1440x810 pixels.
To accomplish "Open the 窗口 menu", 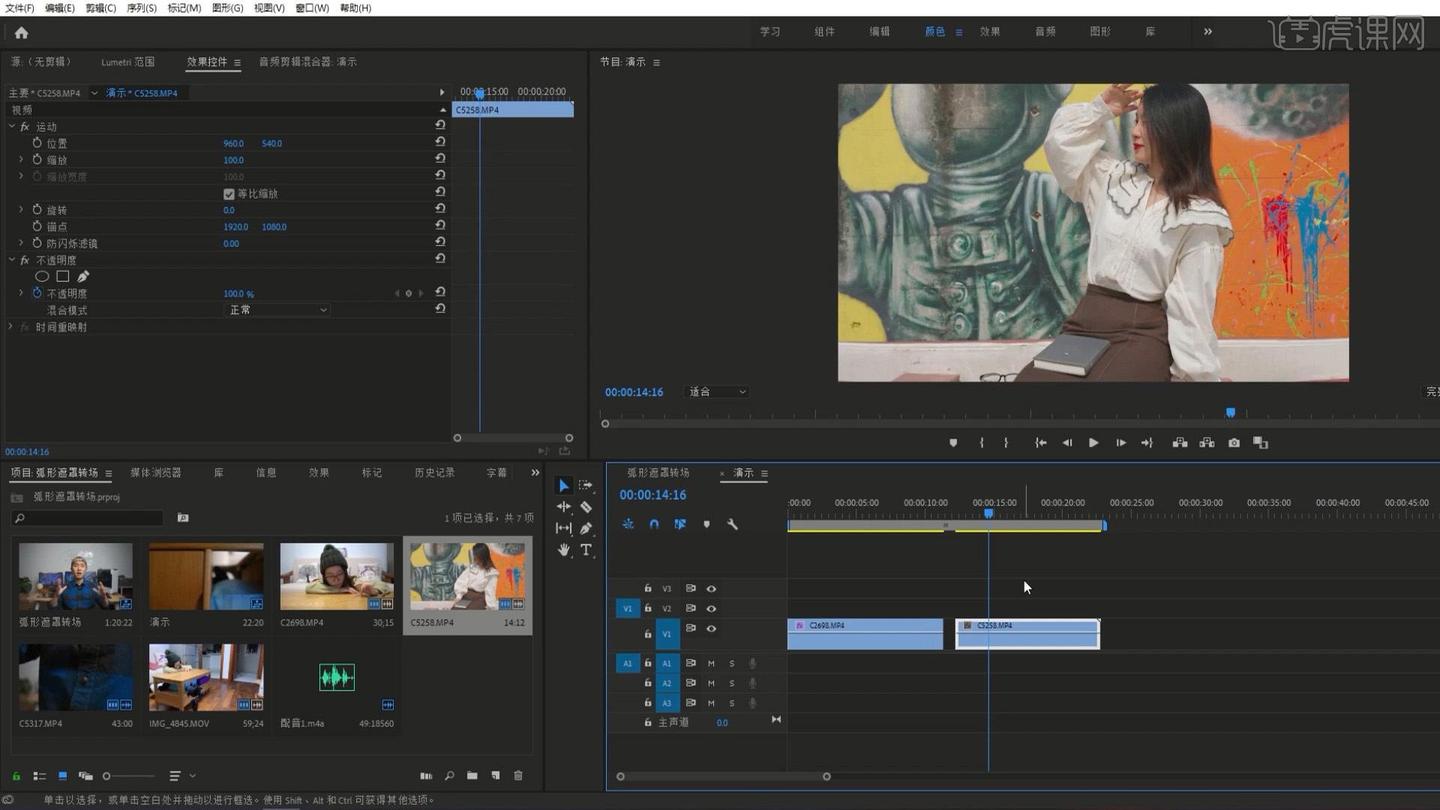I will [x=312, y=8].
